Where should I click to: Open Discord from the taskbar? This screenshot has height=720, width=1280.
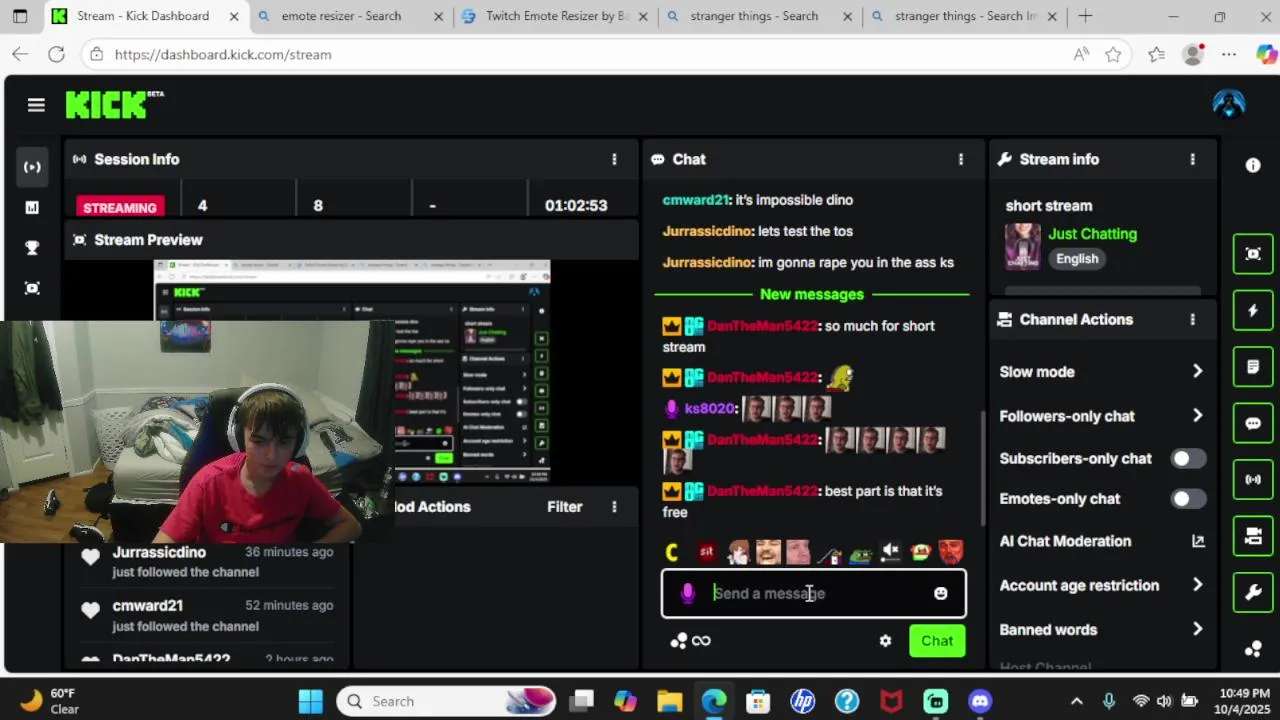click(x=980, y=701)
